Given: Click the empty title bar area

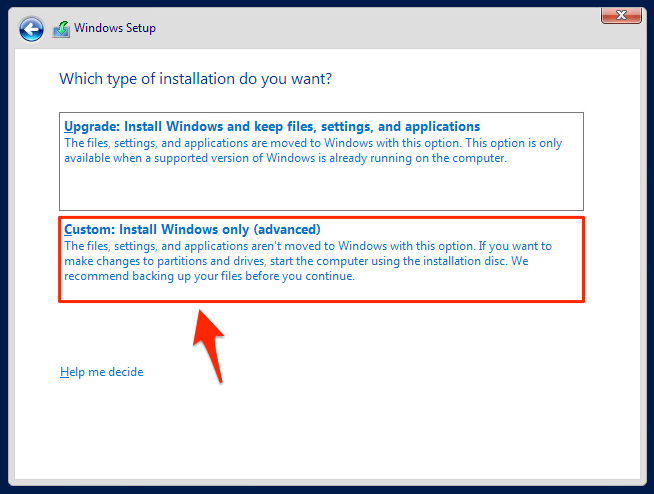Looking at the screenshot, I should point(380,28).
